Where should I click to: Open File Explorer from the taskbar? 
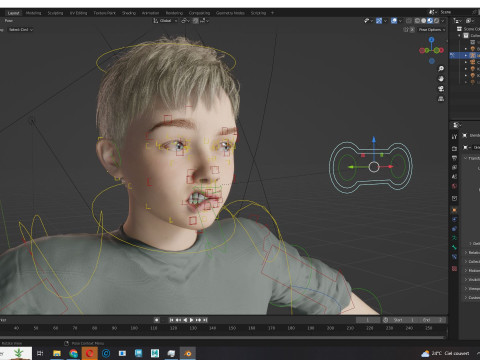coord(57,353)
